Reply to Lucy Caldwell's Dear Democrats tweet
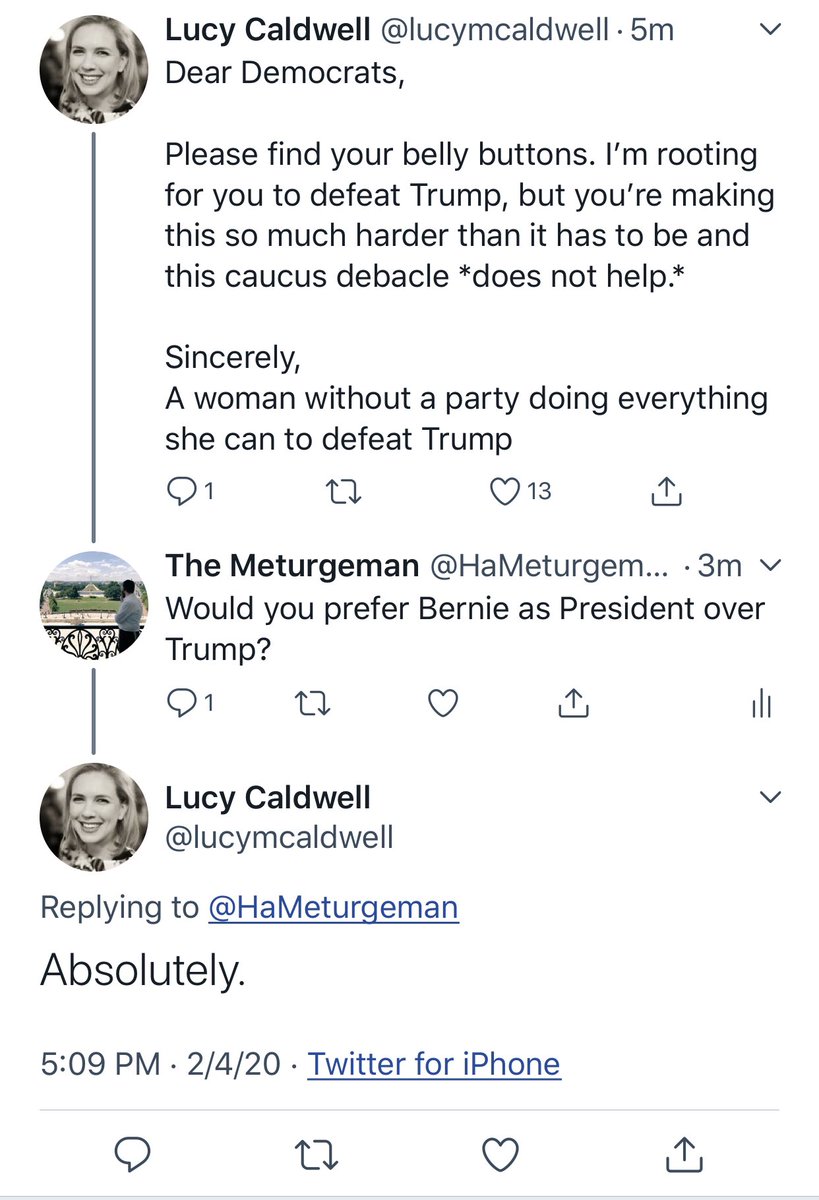The width and height of the screenshot is (819, 1200). [x=180, y=491]
